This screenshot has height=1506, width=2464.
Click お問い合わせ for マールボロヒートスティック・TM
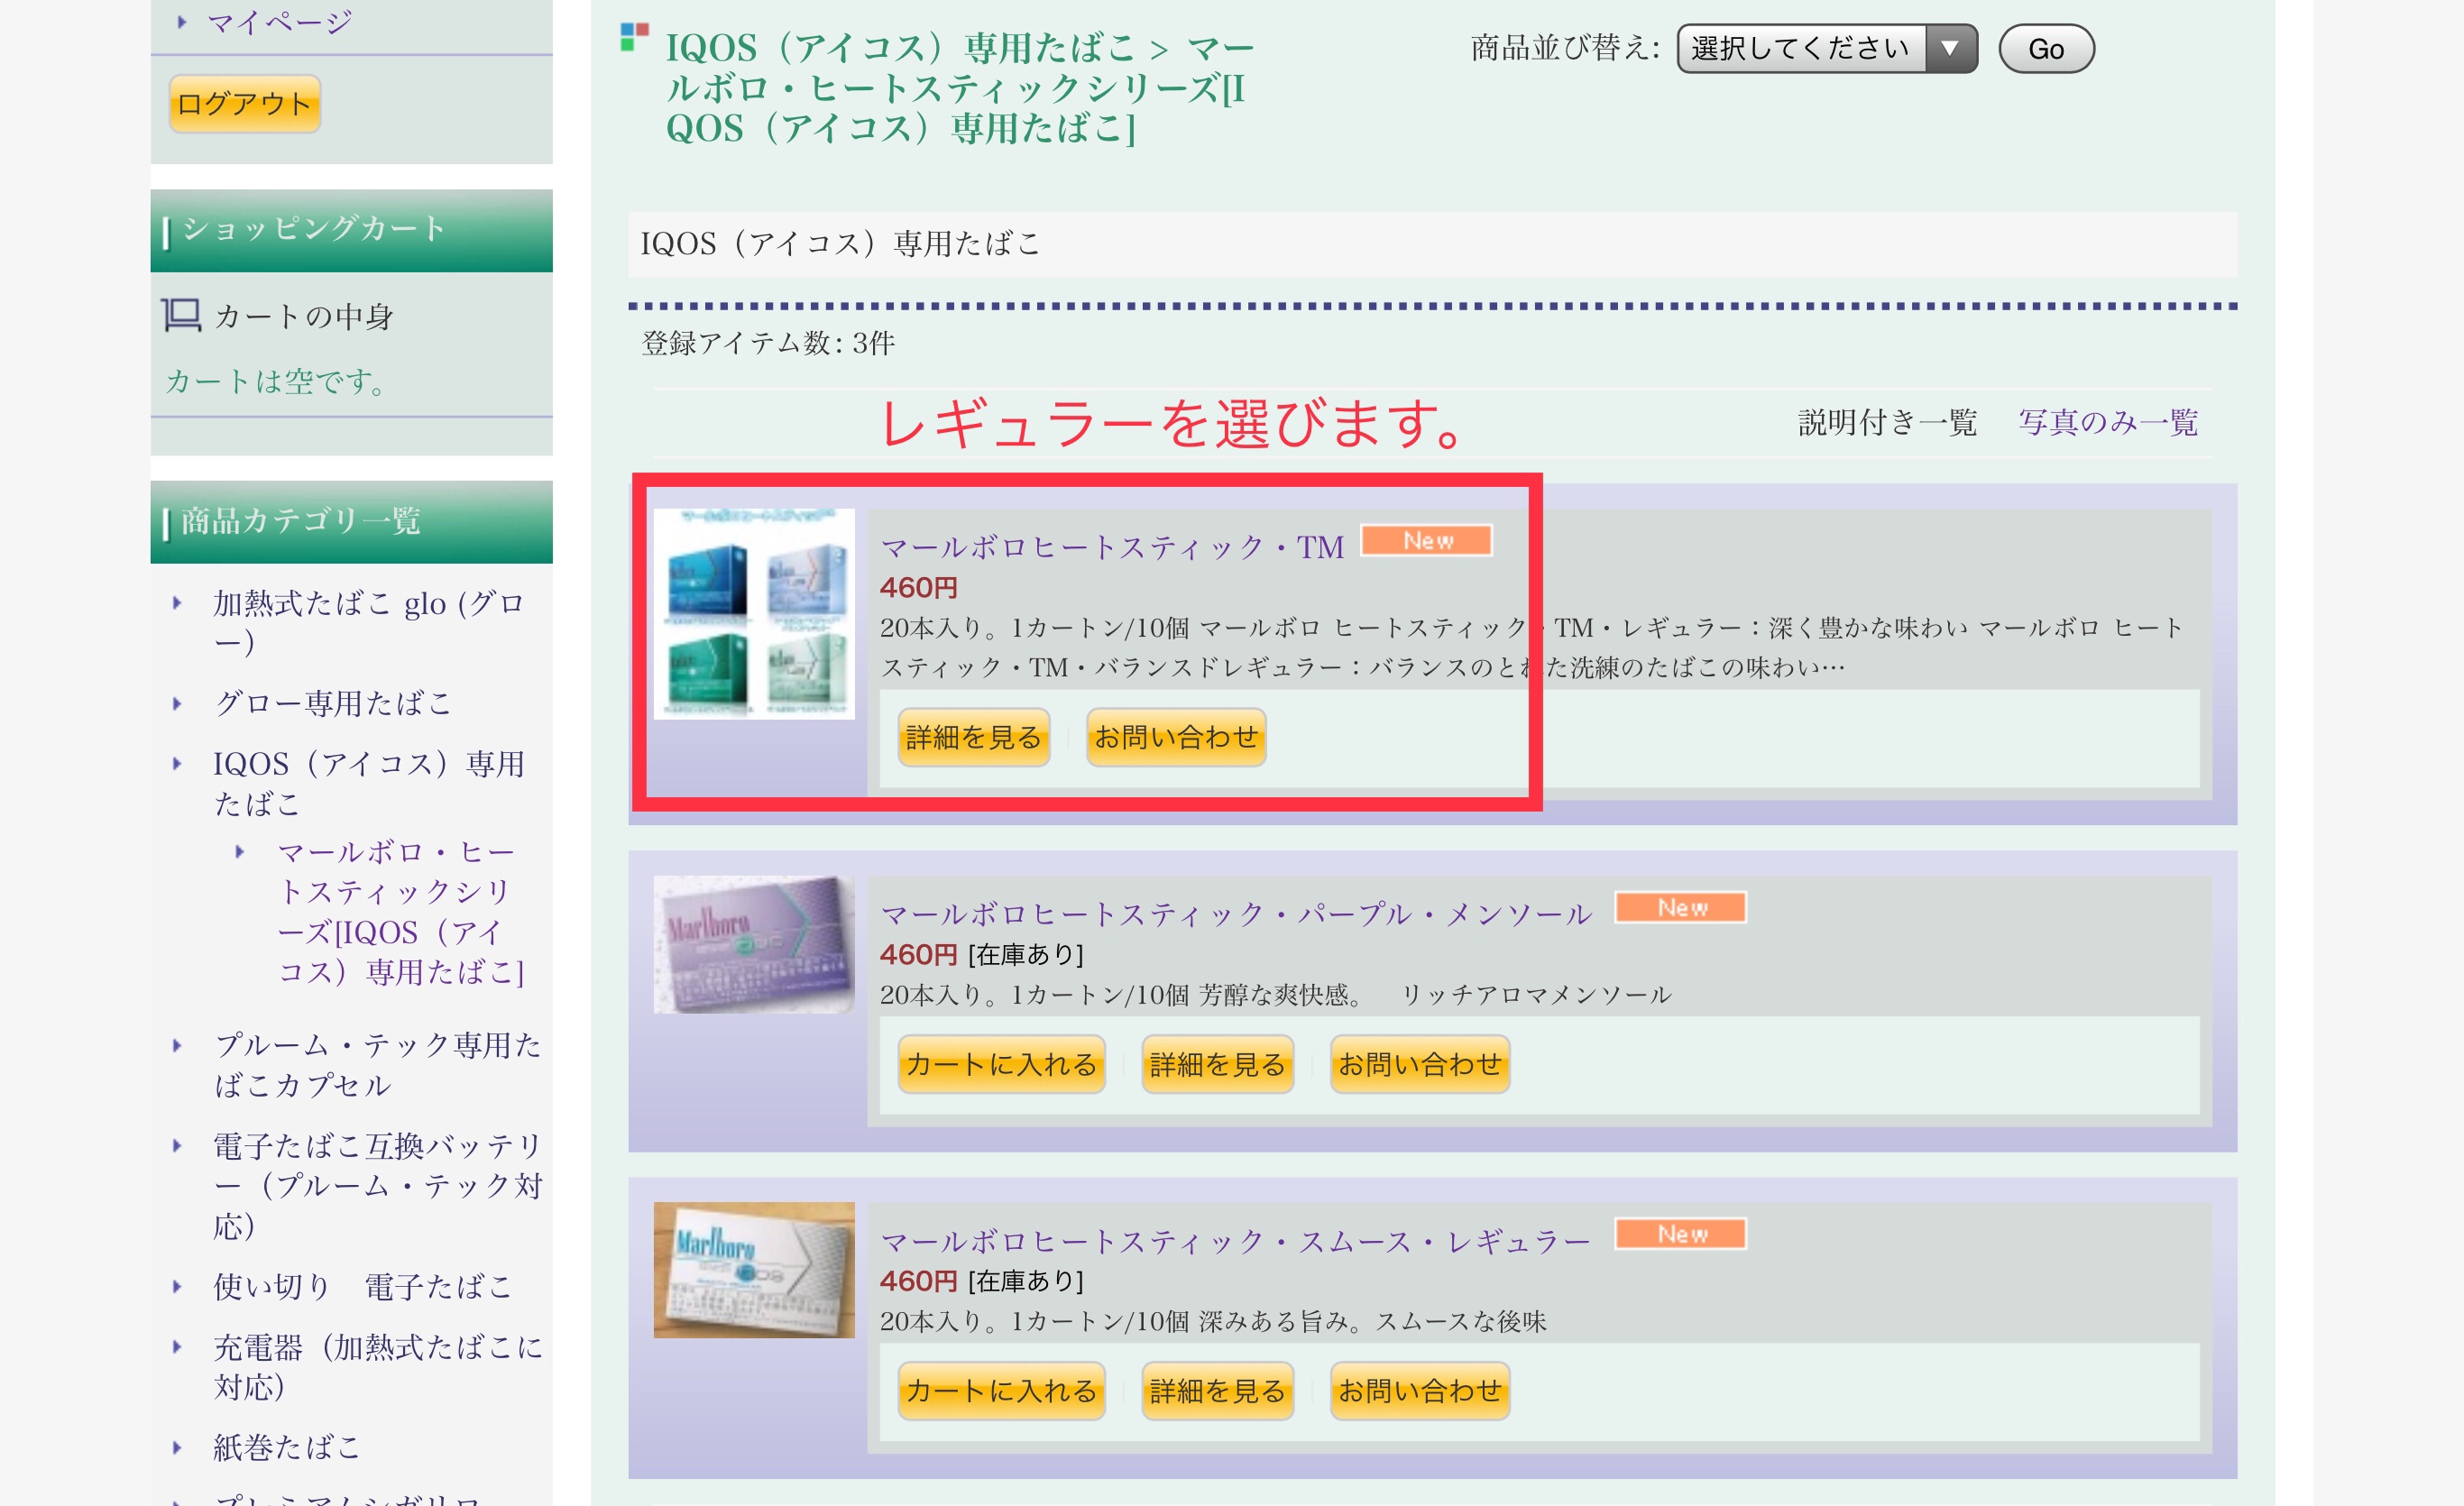[1175, 737]
